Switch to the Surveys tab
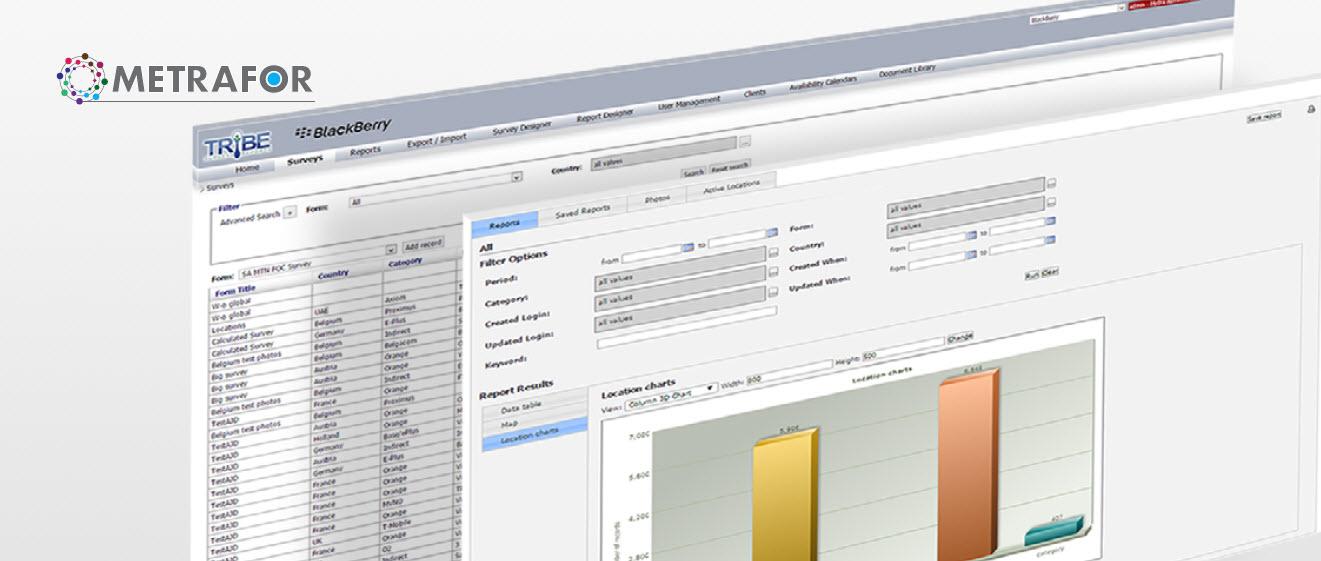Screen dimensions: 1321x561 [305, 161]
